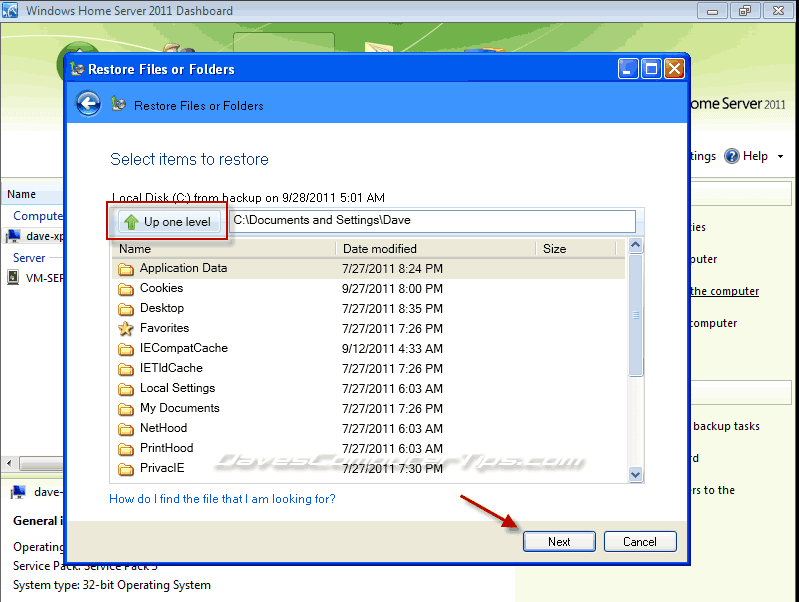Click IECompatCache date 9/12/2011 4:33 AM

click(392, 349)
